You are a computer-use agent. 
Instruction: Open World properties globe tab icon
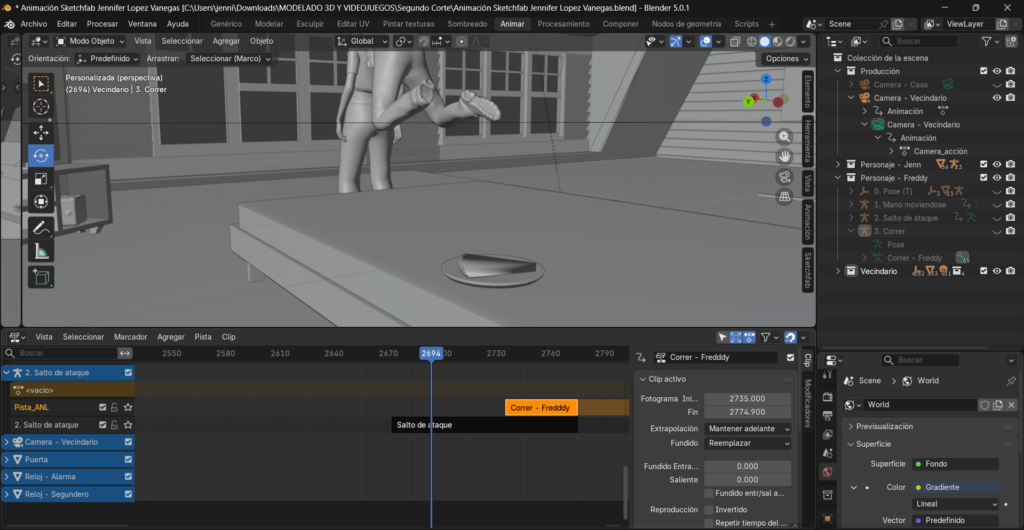coord(827,472)
